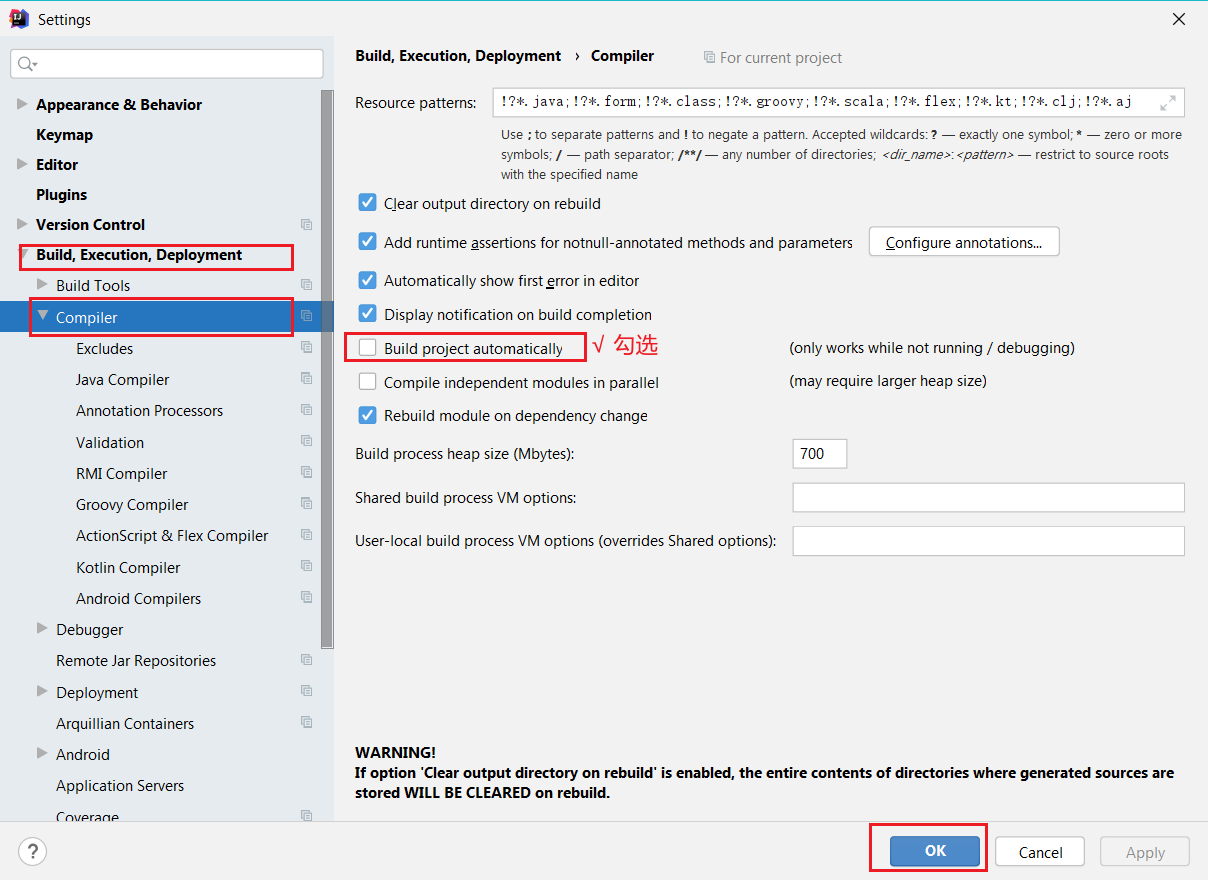This screenshot has height=880, width=1208.
Task: Collapse the Compiler node arrow
Action: [x=43, y=316]
